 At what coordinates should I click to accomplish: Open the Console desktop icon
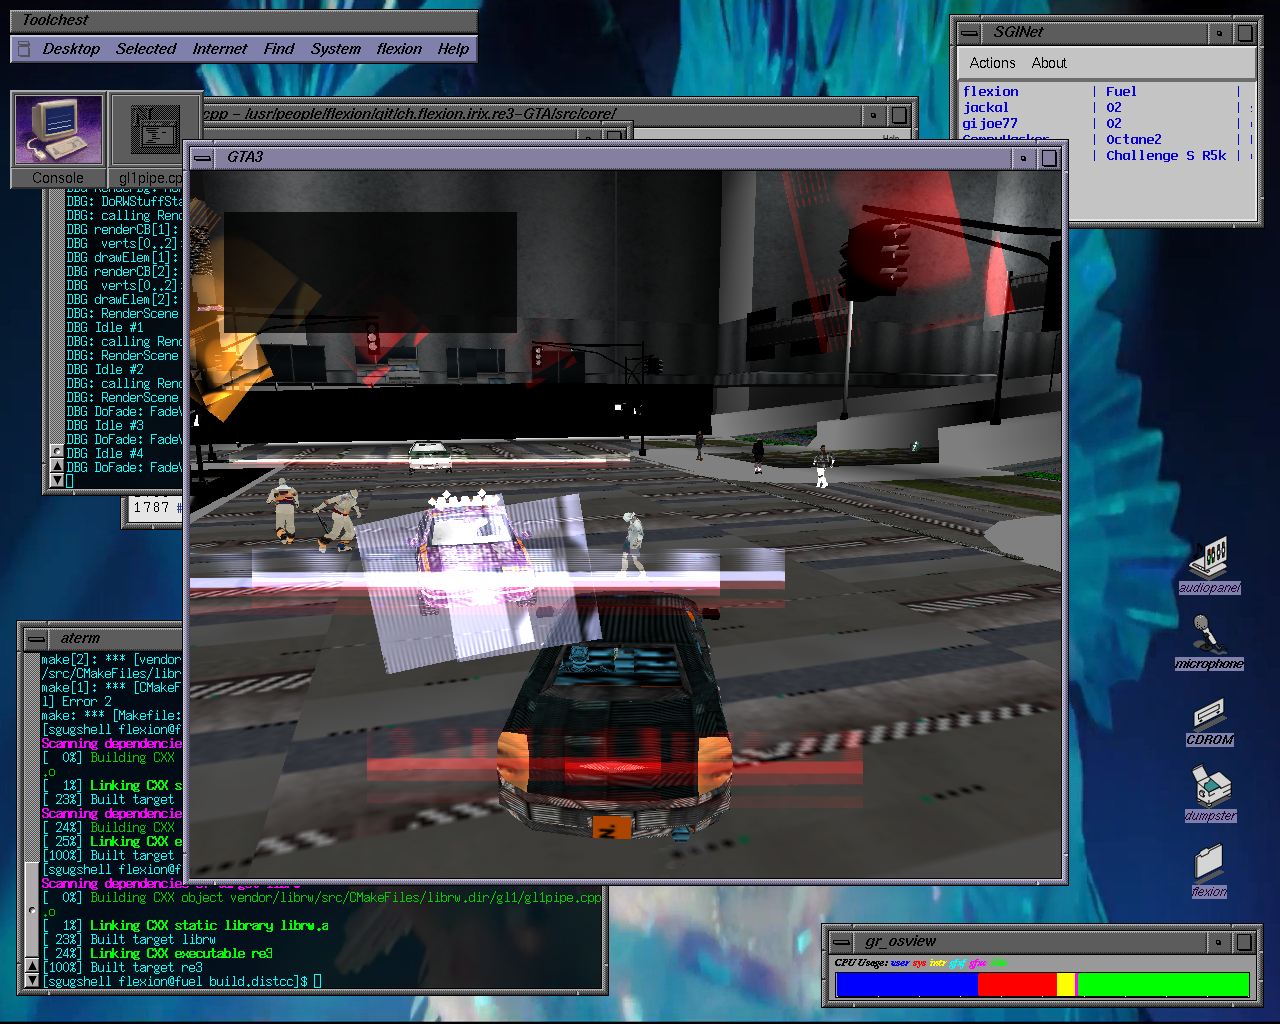(x=58, y=139)
